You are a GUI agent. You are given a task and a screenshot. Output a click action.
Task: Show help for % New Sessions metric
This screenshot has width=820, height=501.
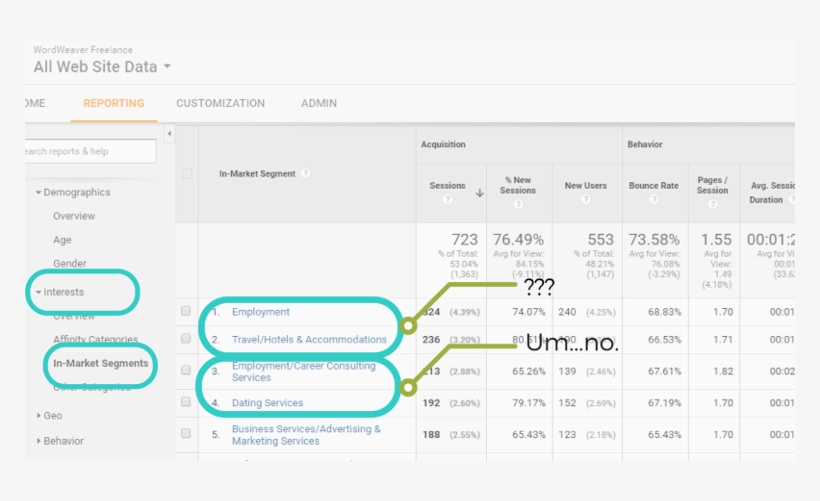tap(518, 204)
